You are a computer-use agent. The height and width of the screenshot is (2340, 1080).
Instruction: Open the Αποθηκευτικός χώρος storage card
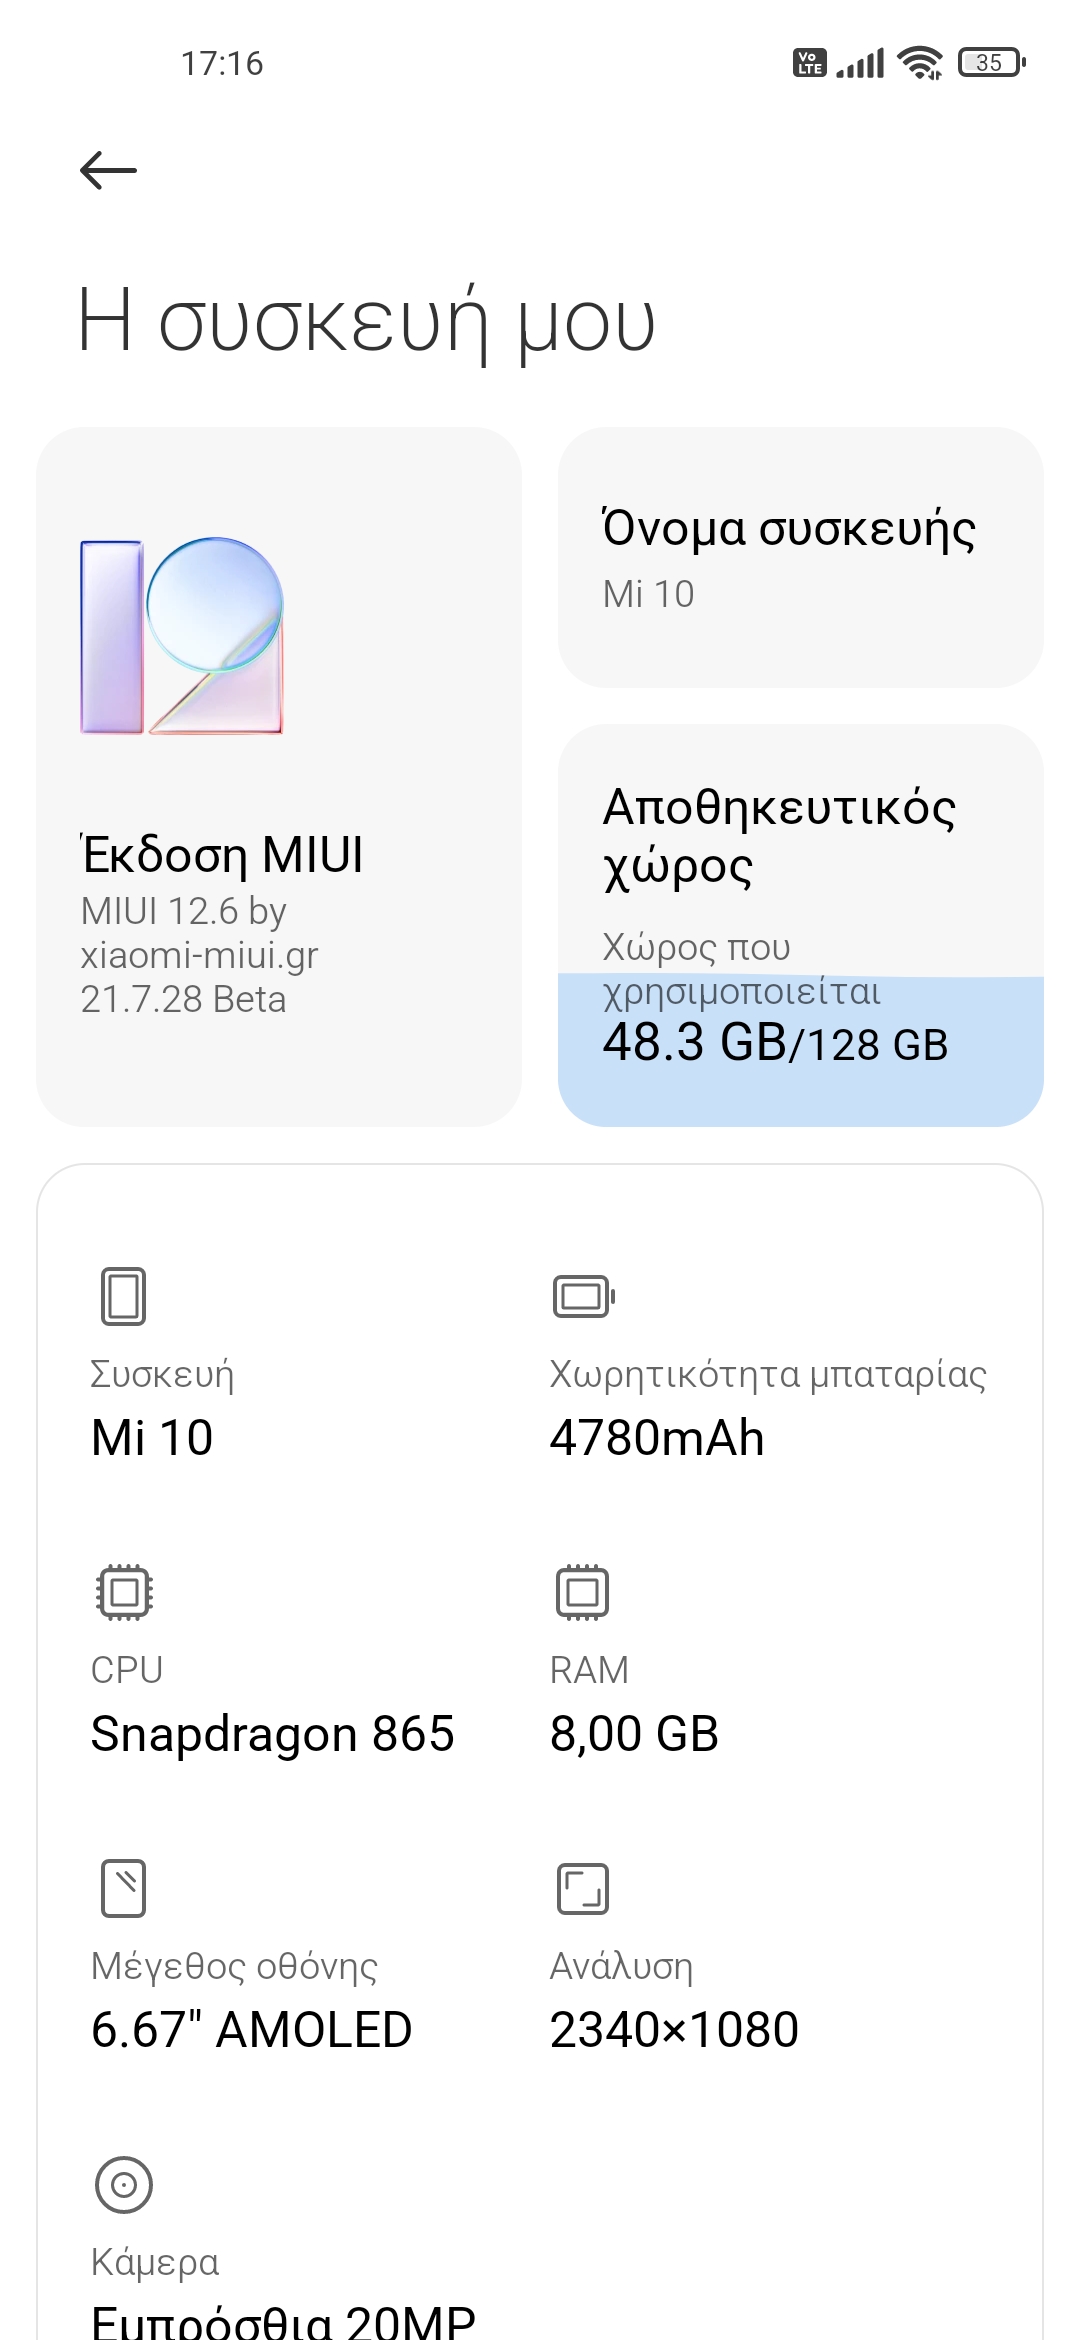[x=800, y=850]
